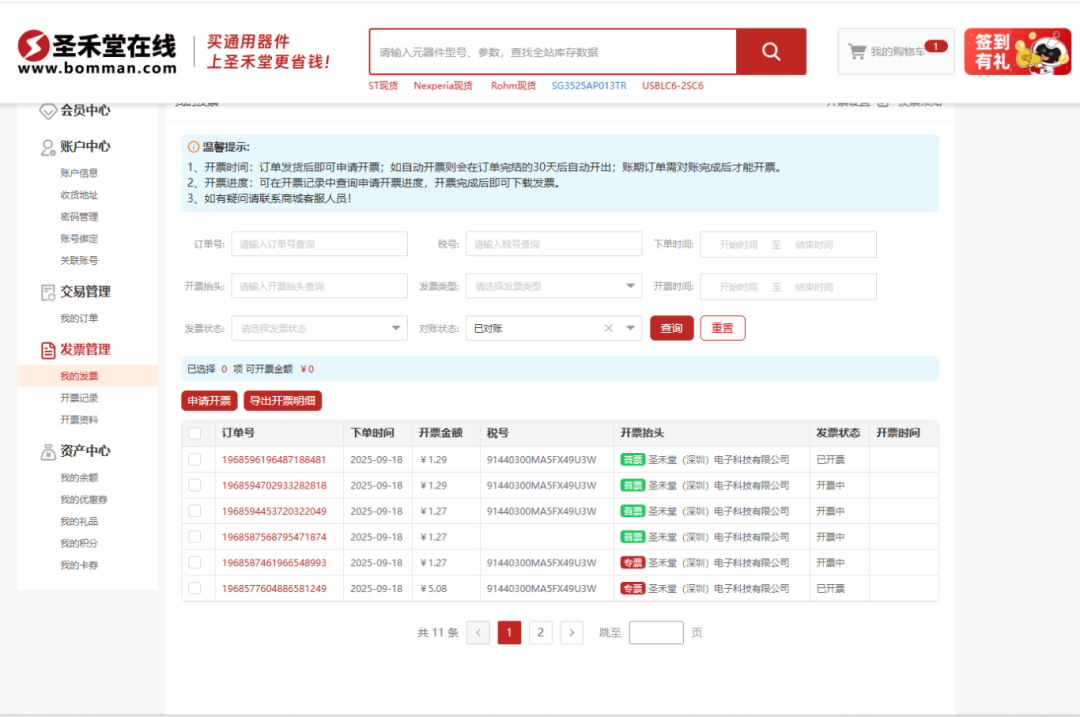Open 开票记录 in the sidebar
1080x717 pixels.
pos(79,398)
